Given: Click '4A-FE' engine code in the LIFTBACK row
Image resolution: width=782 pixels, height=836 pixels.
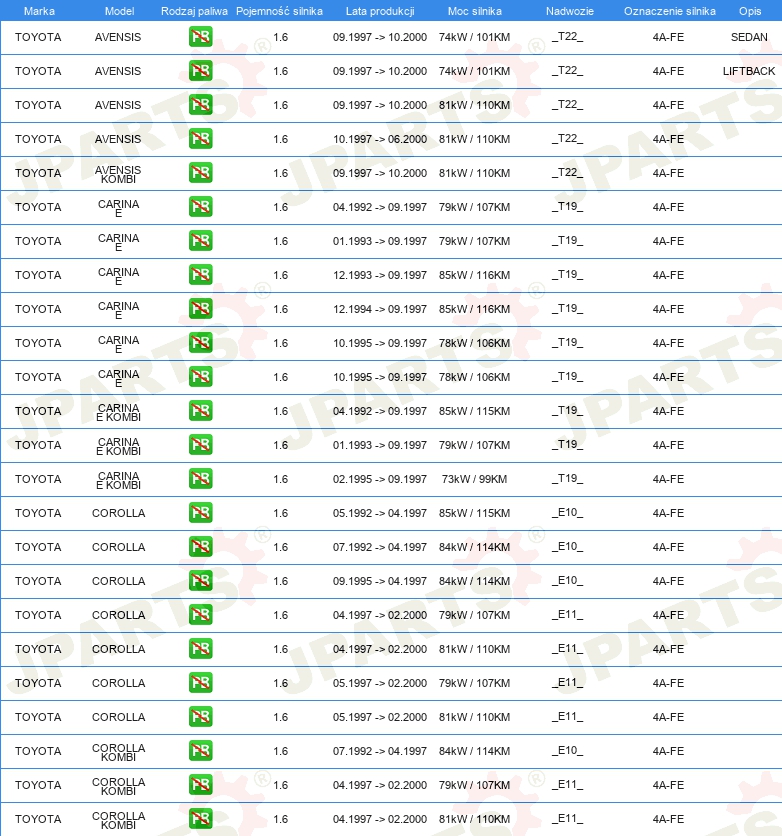Looking at the screenshot, I should 668,71.
